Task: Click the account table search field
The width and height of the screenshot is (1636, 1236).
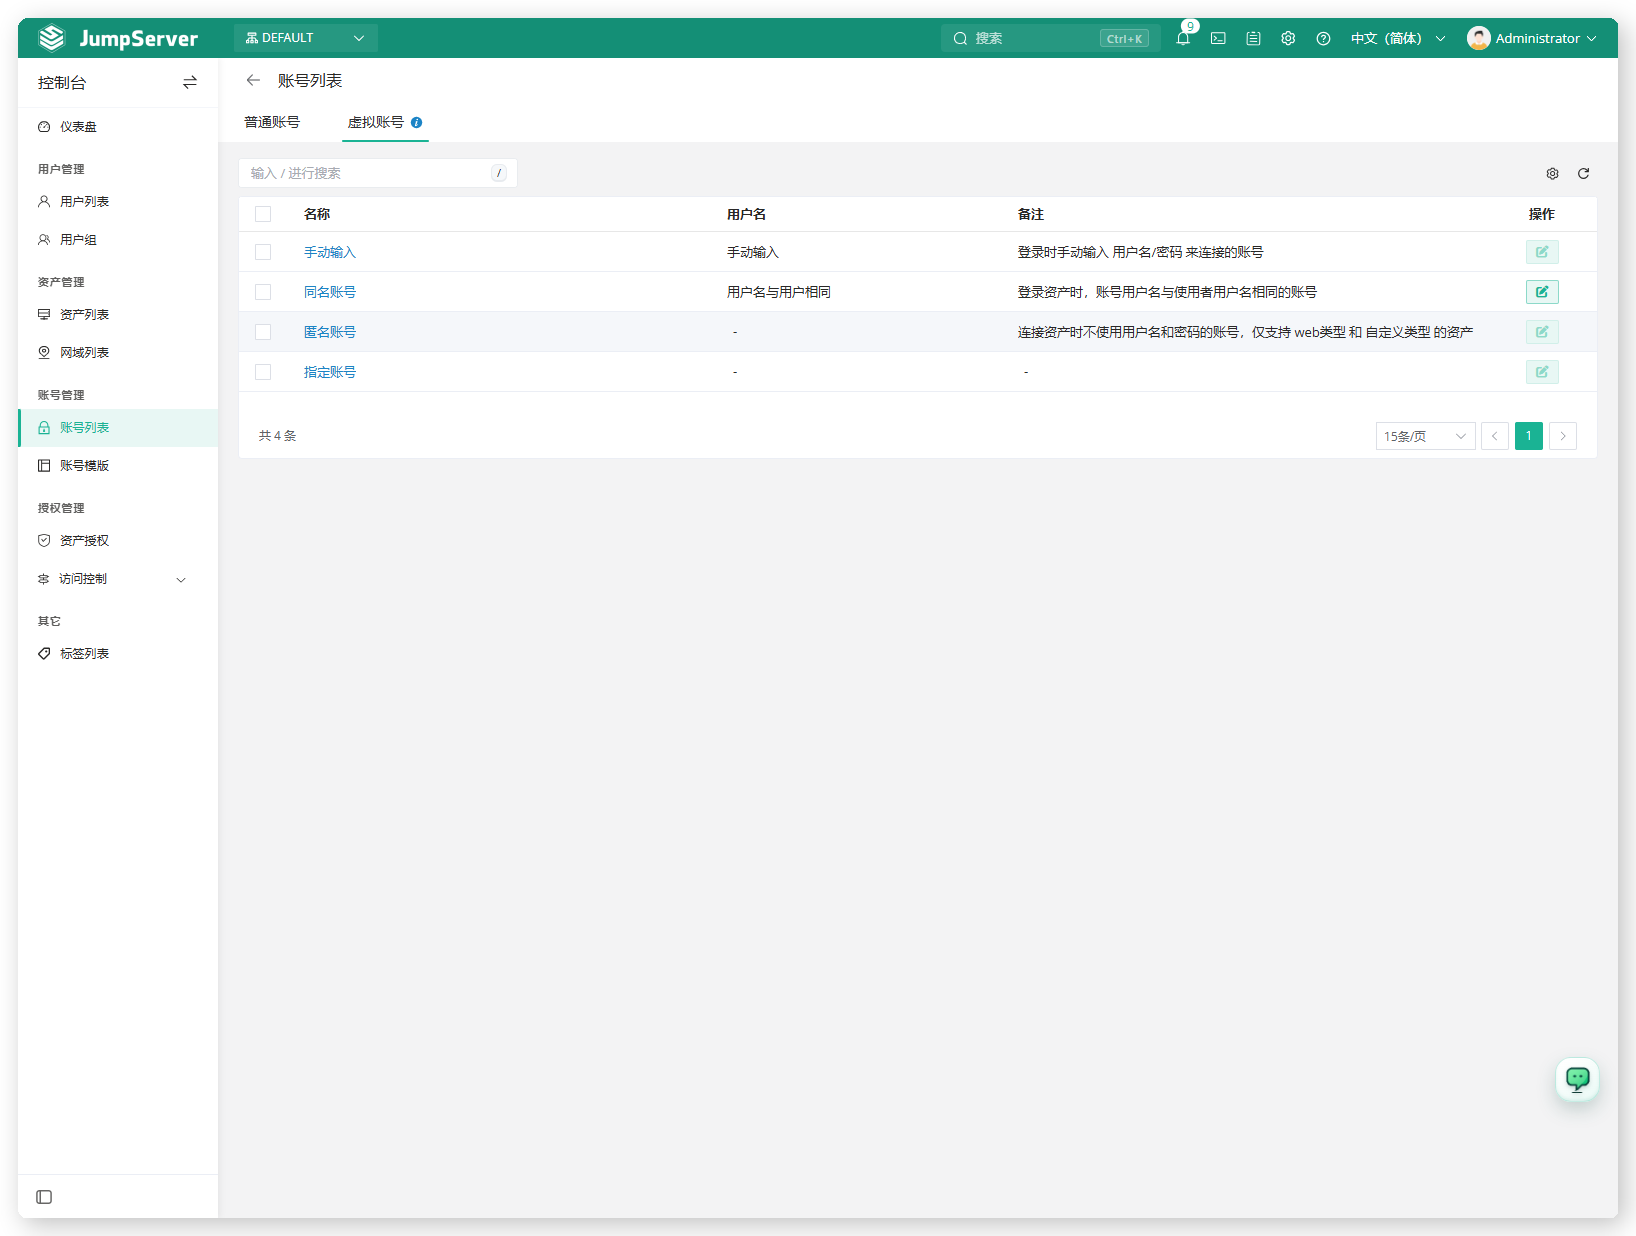Action: click(378, 173)
